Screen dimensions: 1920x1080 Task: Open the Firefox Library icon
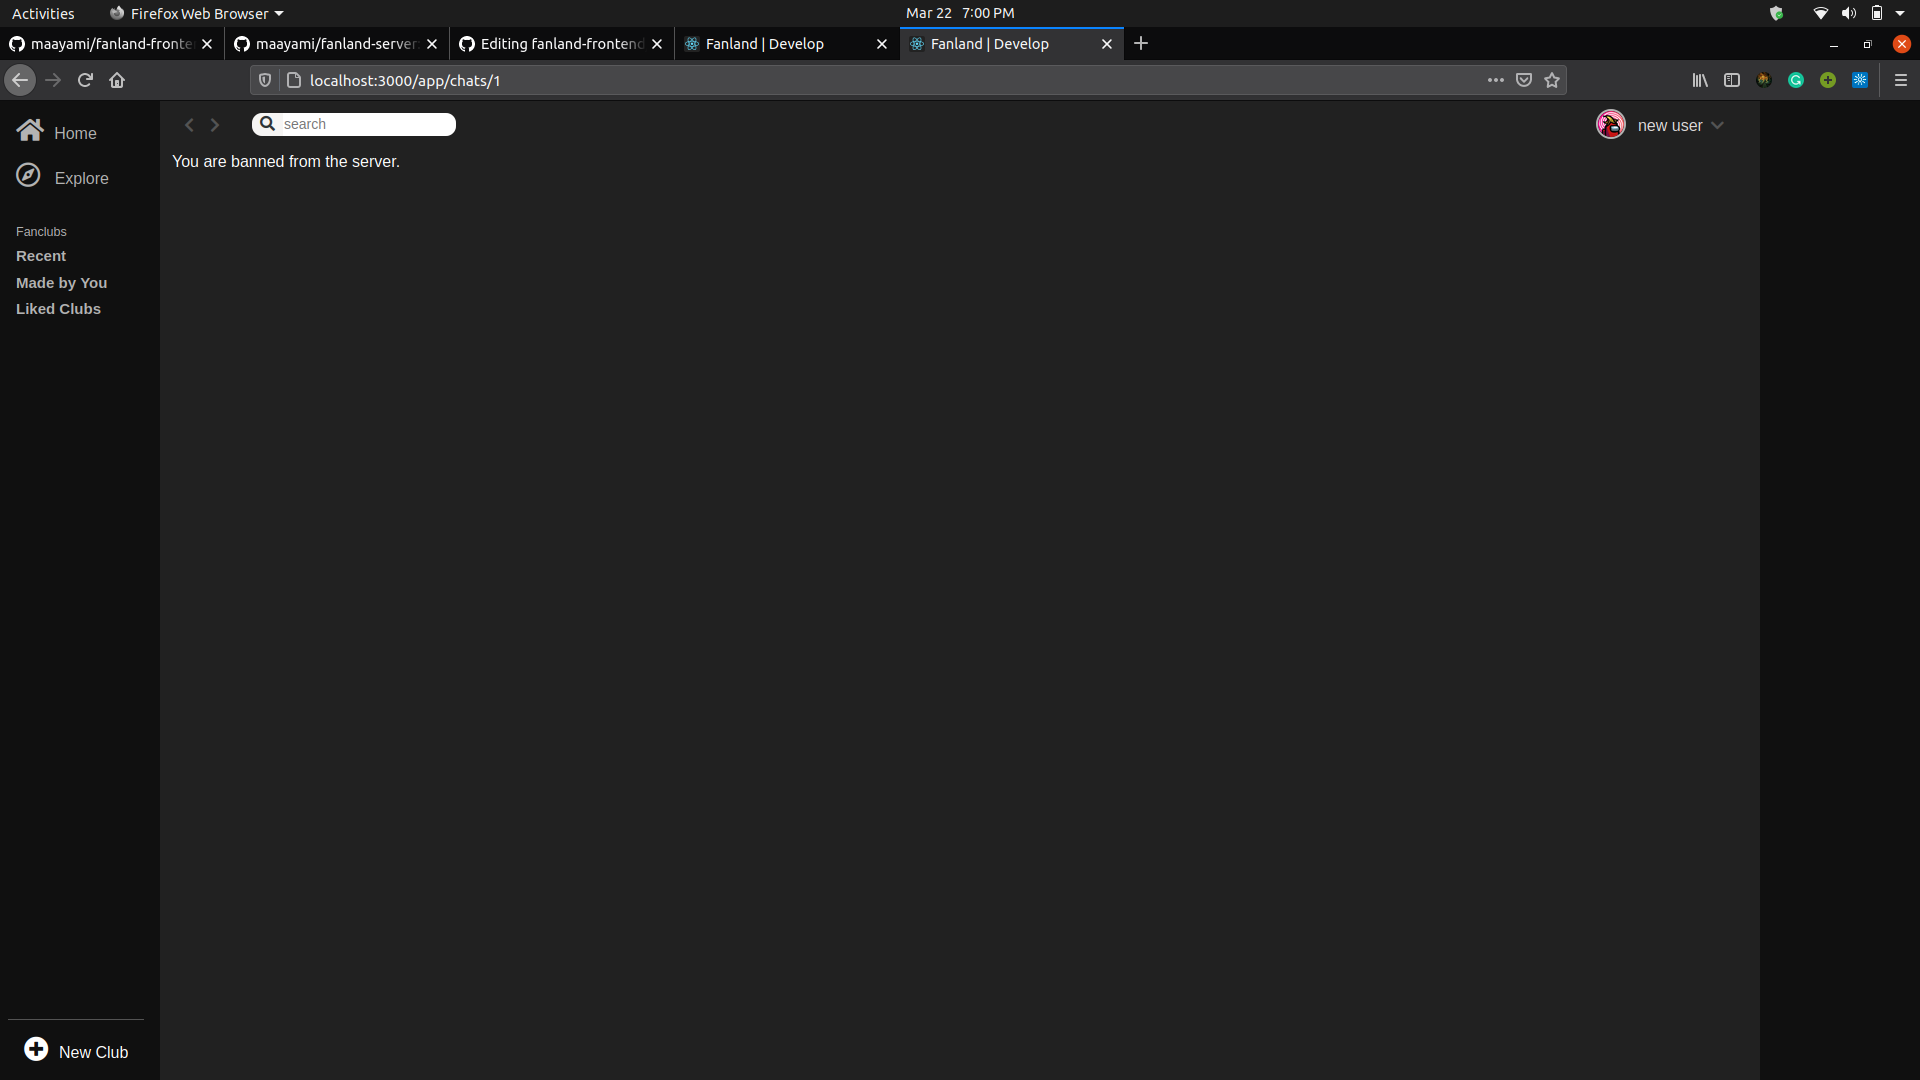(x=1700, y=80)
